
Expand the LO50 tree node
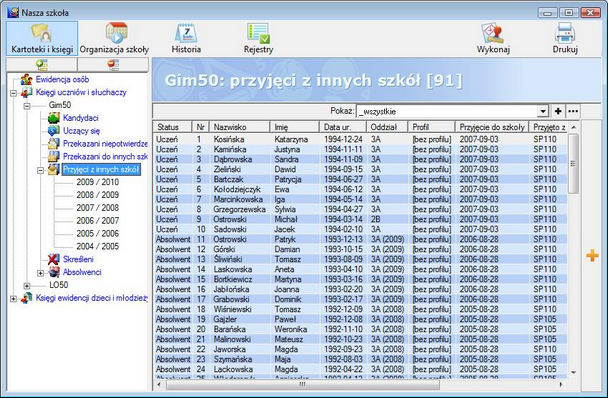click(x=27, y=286)
